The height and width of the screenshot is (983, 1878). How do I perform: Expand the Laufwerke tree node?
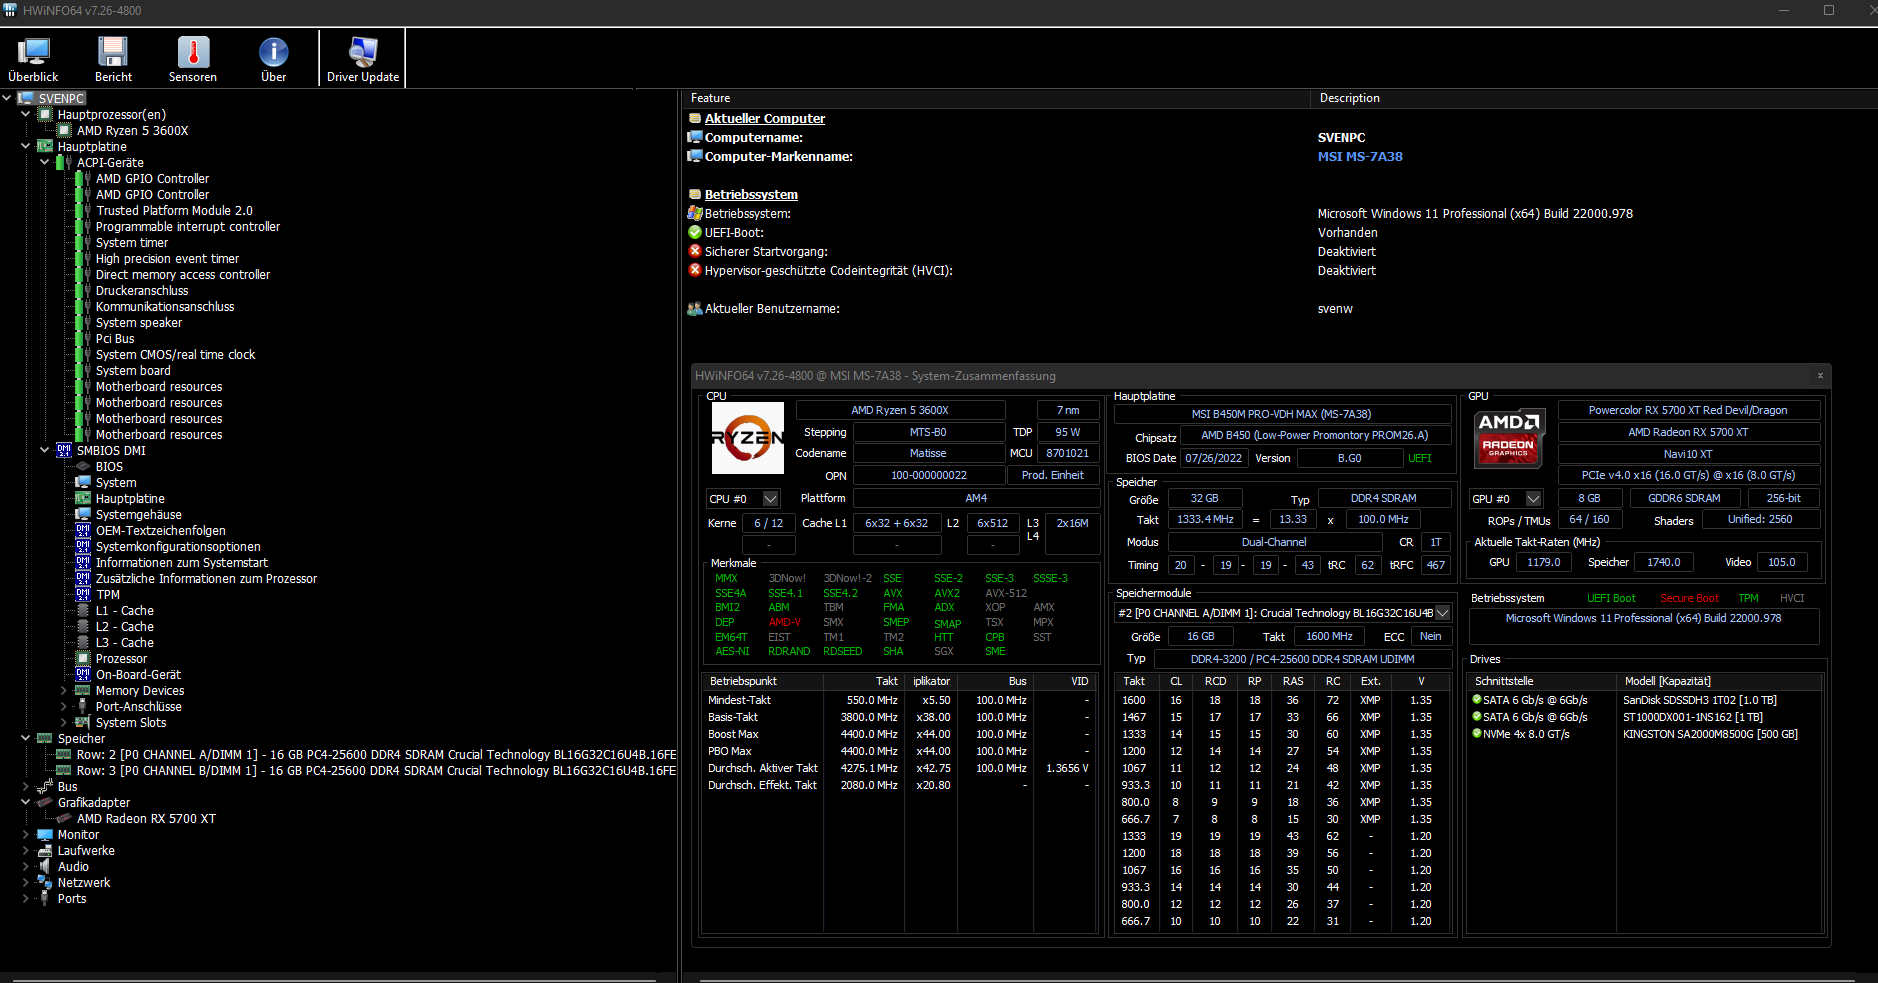click(26, 850)
